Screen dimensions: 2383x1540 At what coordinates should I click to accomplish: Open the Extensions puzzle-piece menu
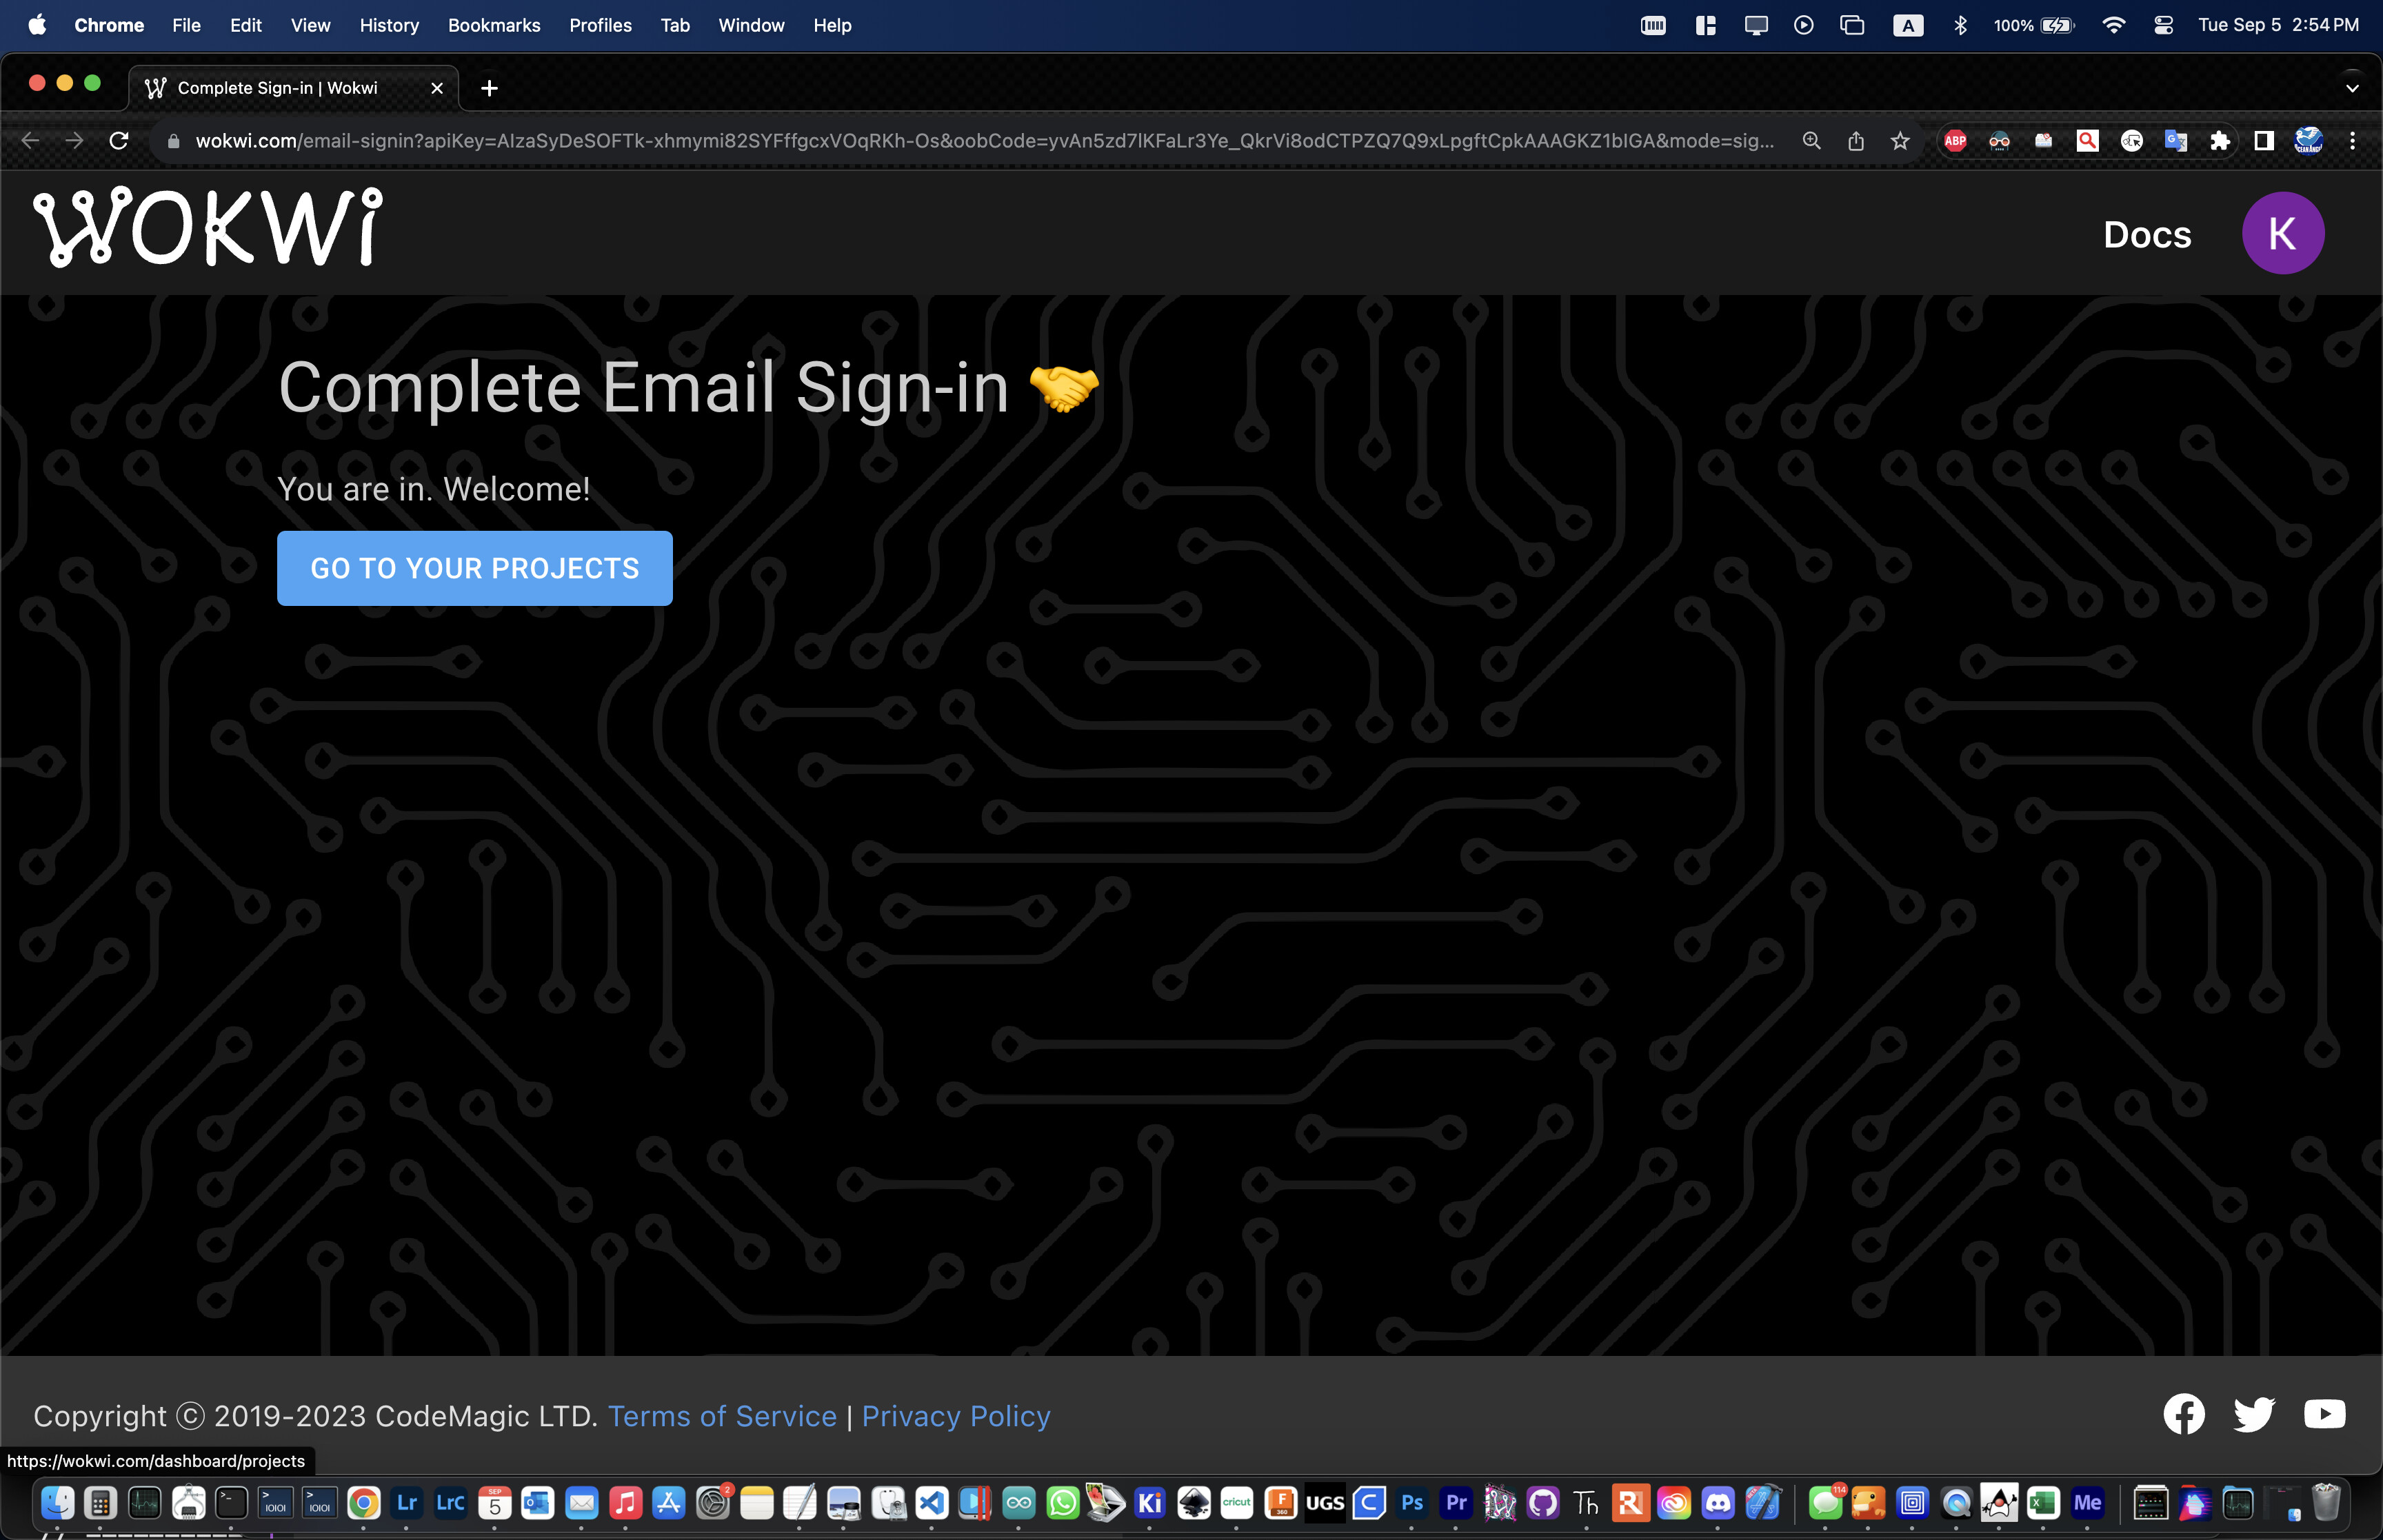pos(2220,141)
